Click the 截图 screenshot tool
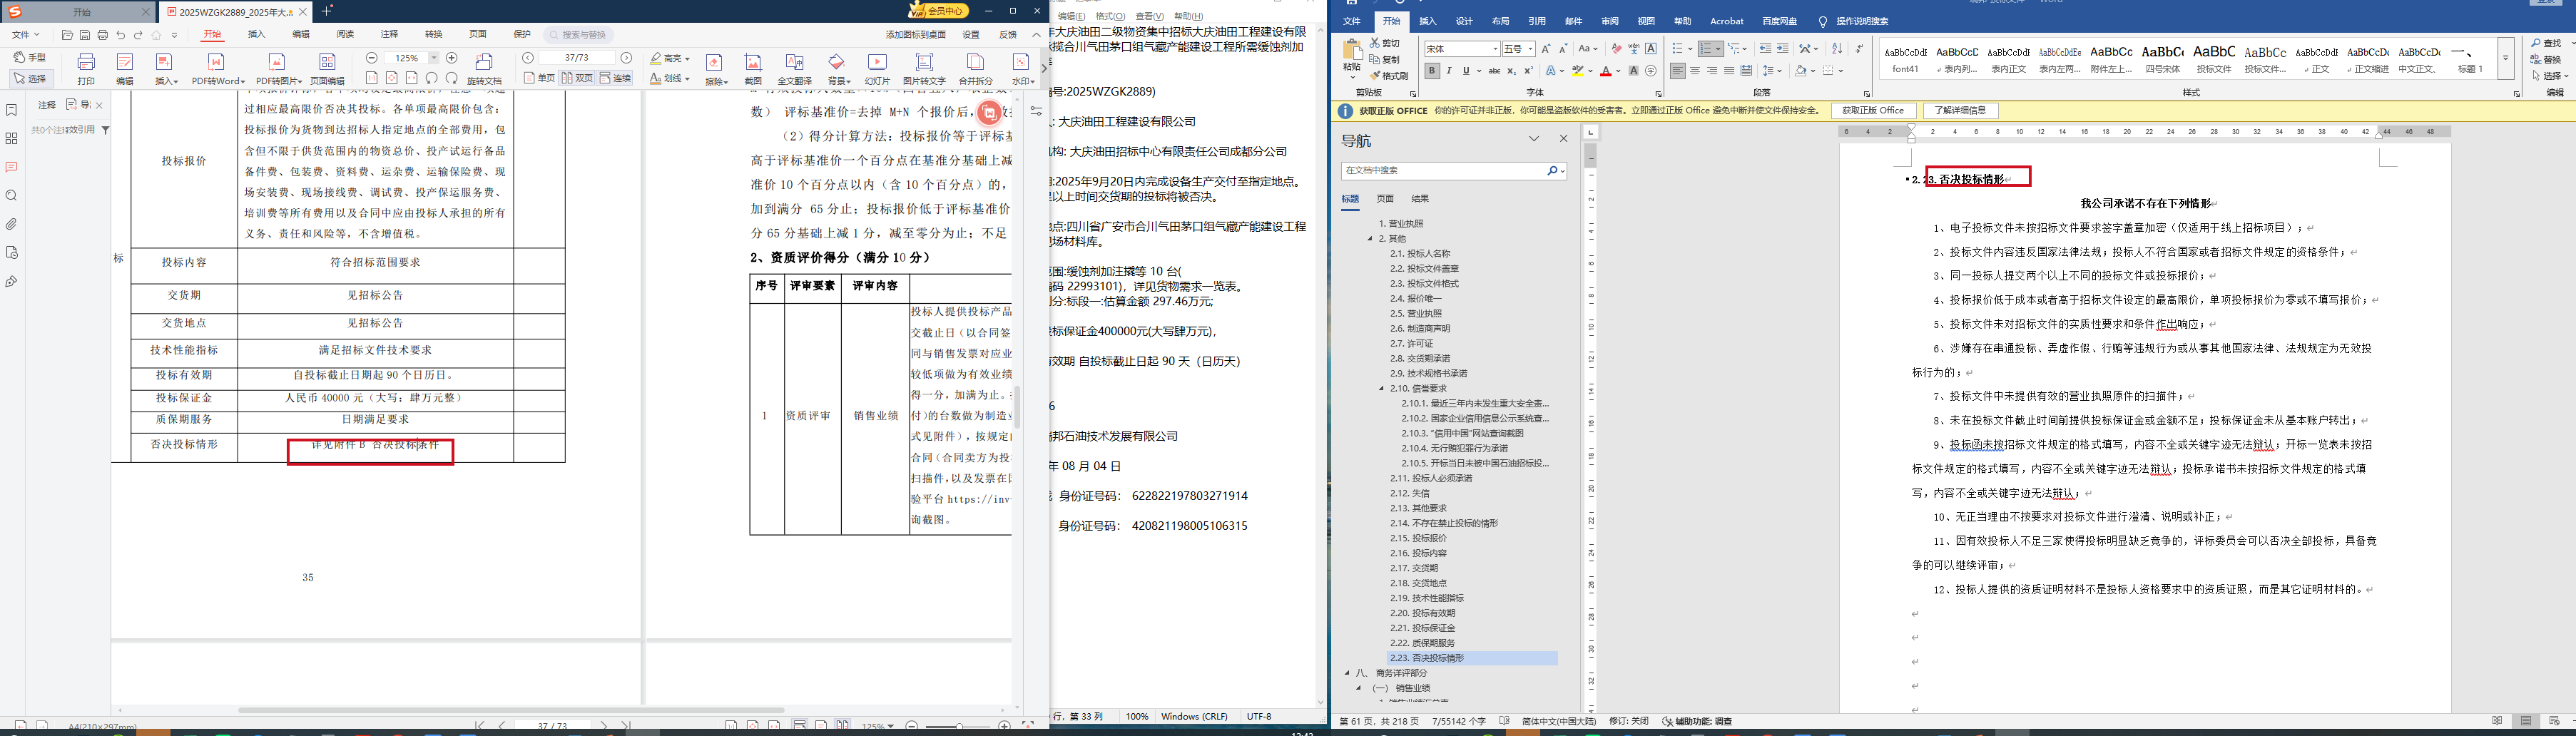Viewport: 2576px width, 736px height. tap(753, 68)
